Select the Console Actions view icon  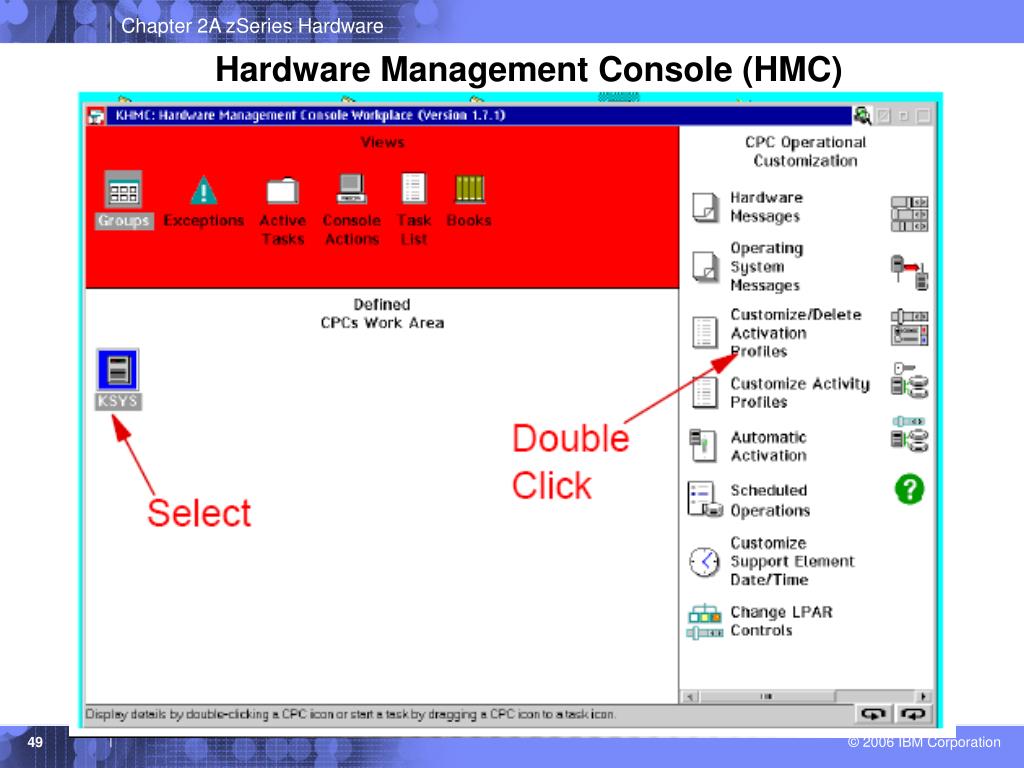point(351,189)
